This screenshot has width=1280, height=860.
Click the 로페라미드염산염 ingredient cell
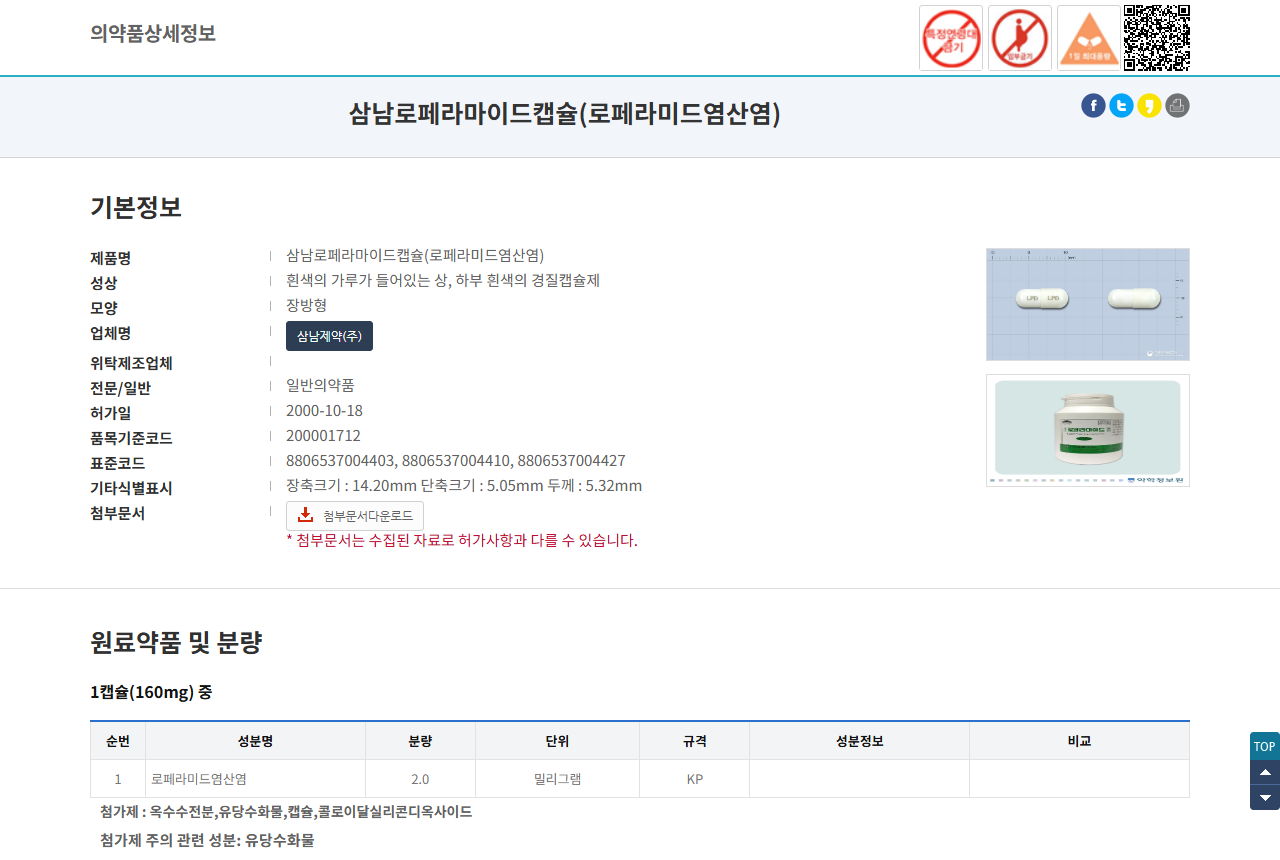(255, 779)
